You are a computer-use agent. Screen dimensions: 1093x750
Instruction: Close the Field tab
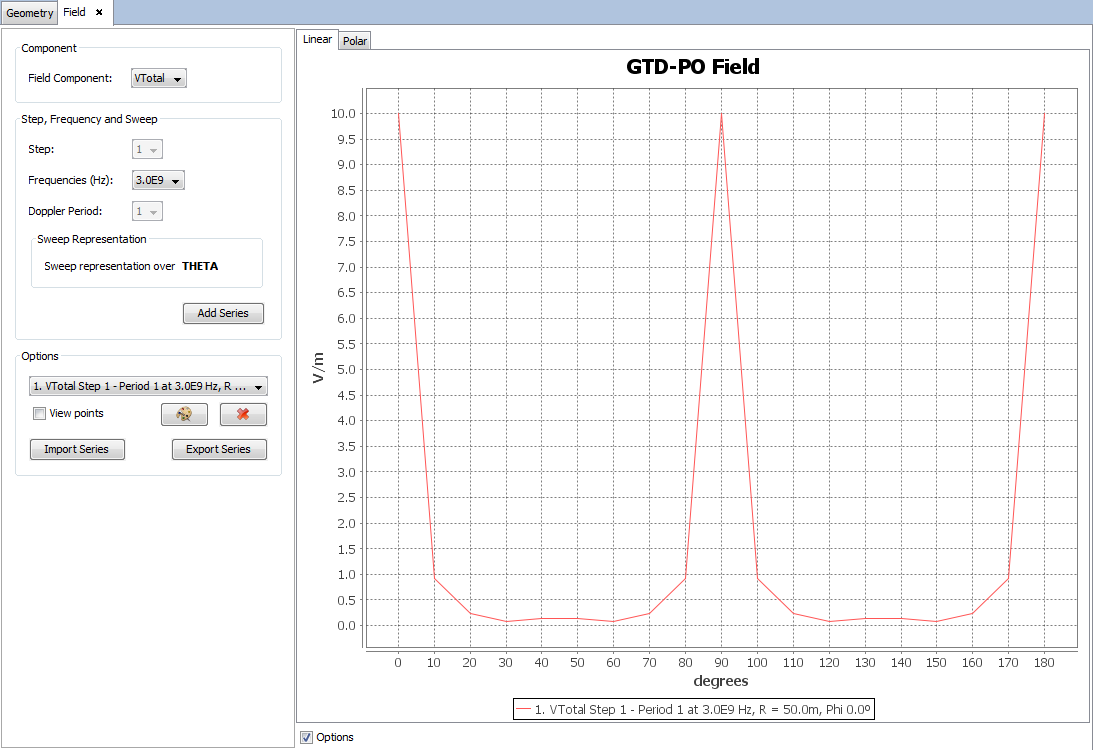[x=99, y=12]
